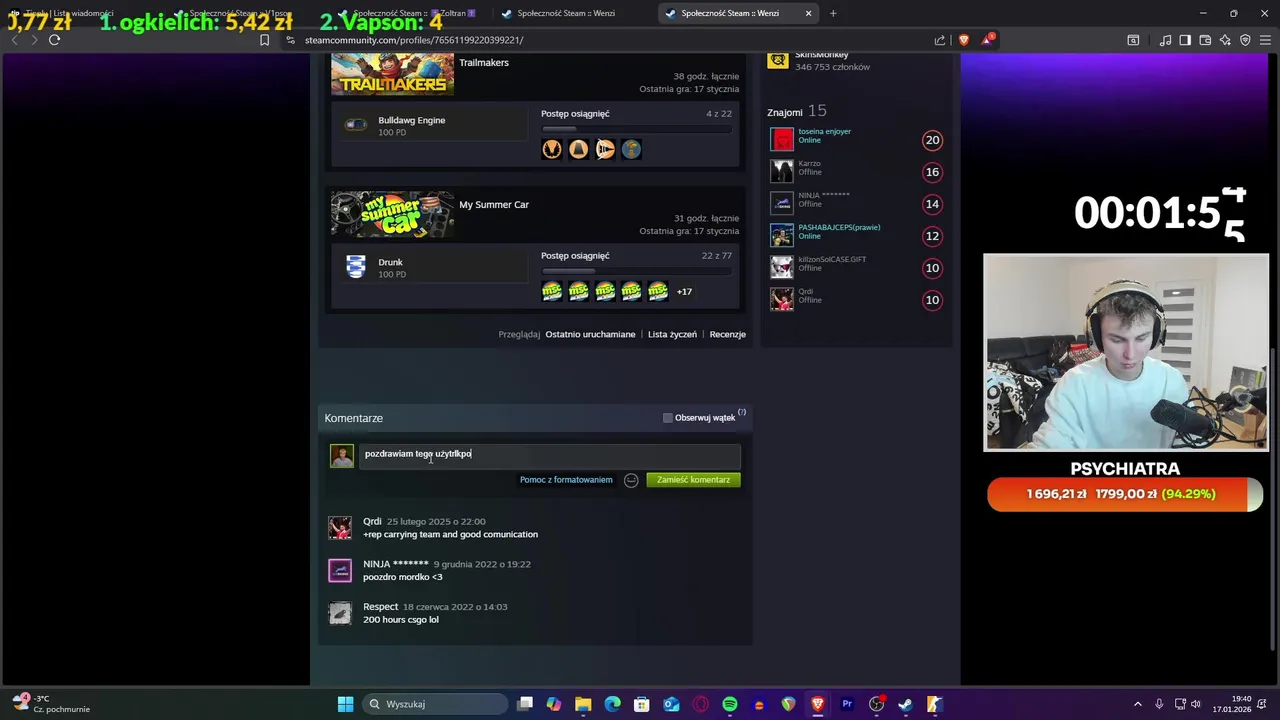Open killzonSolCASE.GIFT avatar

tap(782, 267)
